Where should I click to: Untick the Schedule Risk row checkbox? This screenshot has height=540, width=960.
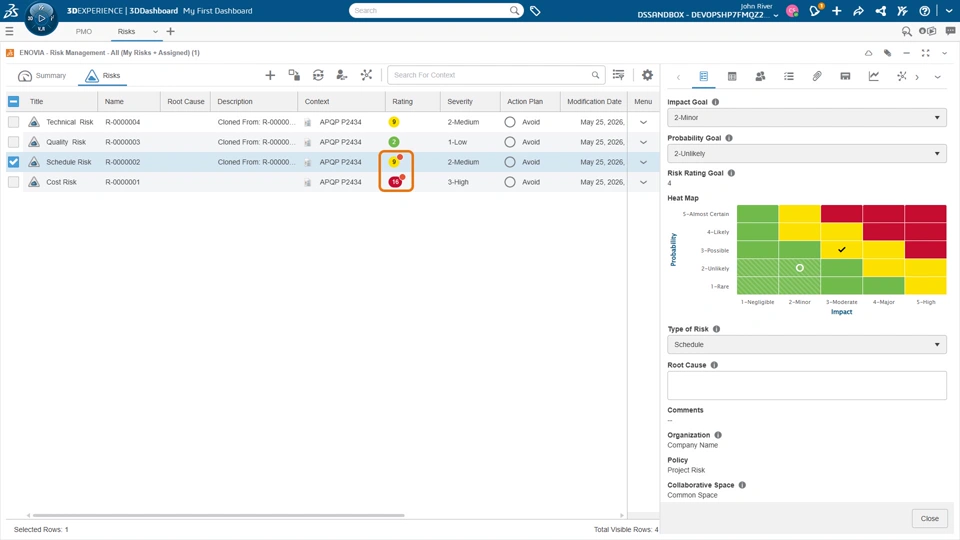coord(13,162)
